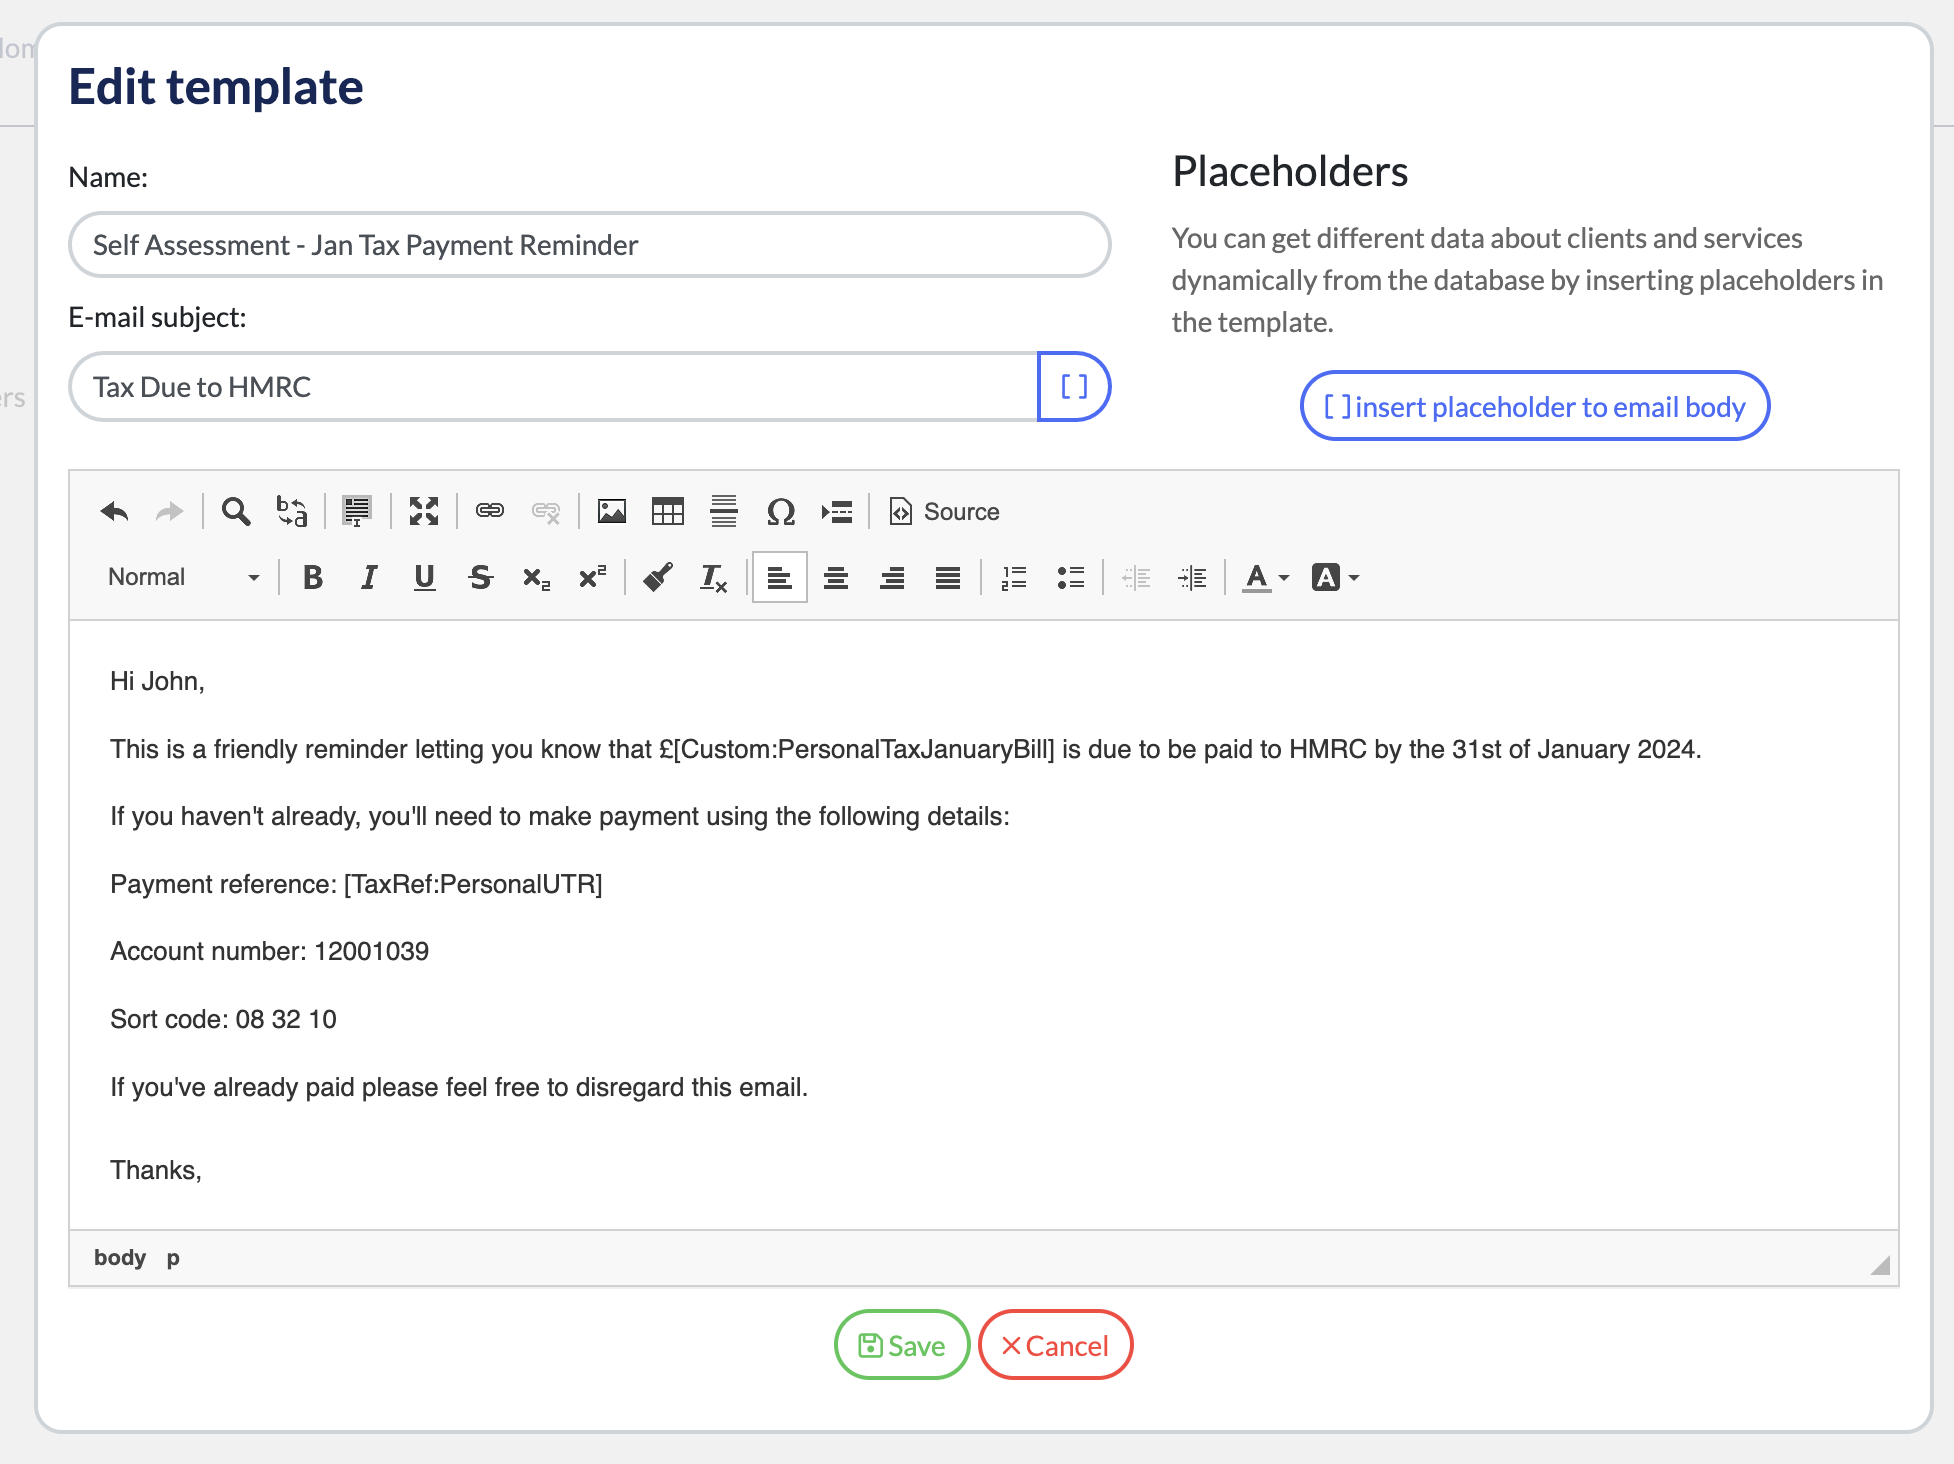
Task: Justify the text
Action: tap(948, 577)
